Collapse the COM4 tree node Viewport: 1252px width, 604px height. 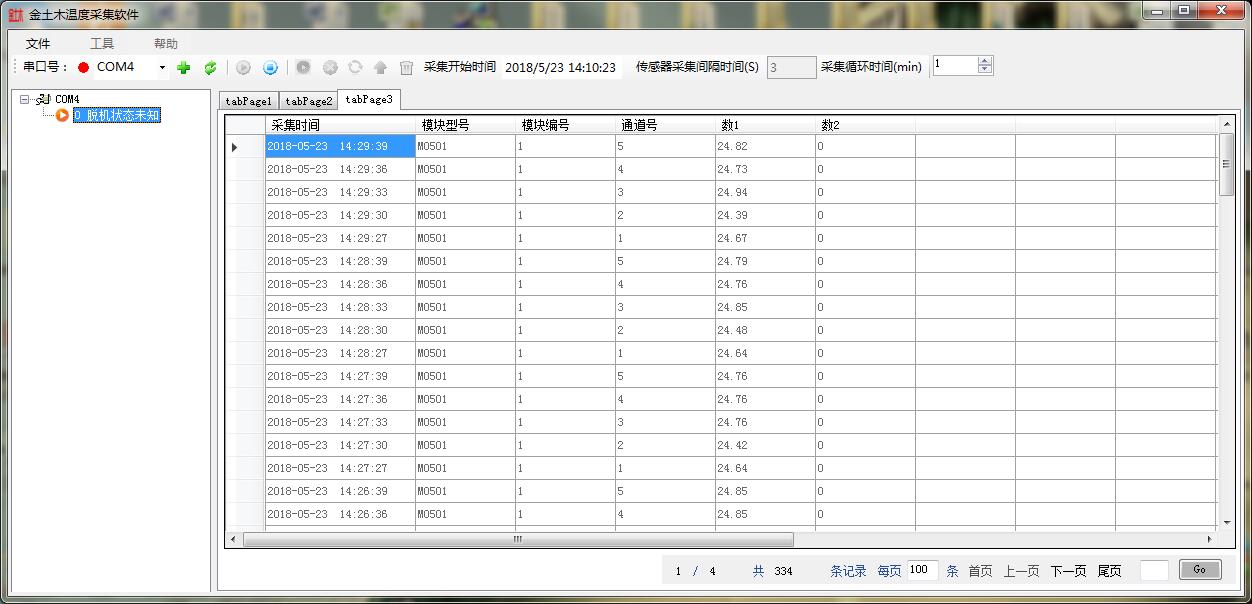[x=25, y=99]
